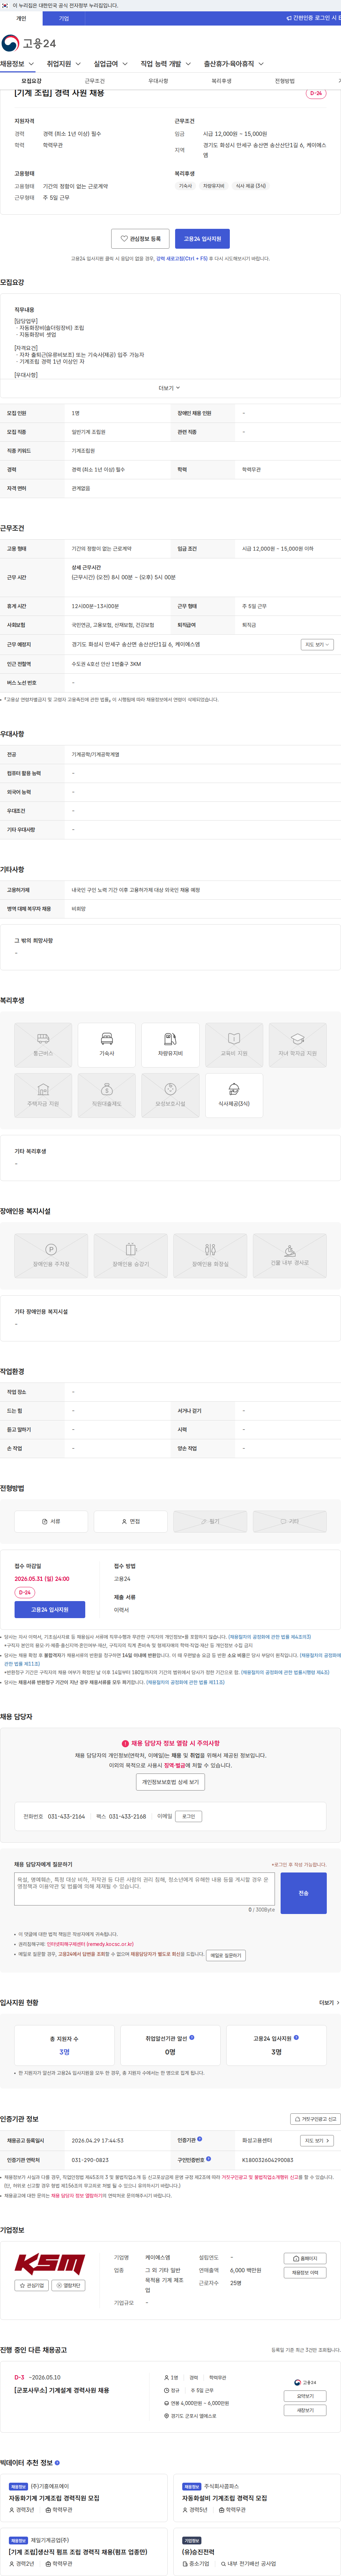Go to the 고용24 logo home
The height and width of the screenshot is (2576, 341).
(x=28, y=43)
